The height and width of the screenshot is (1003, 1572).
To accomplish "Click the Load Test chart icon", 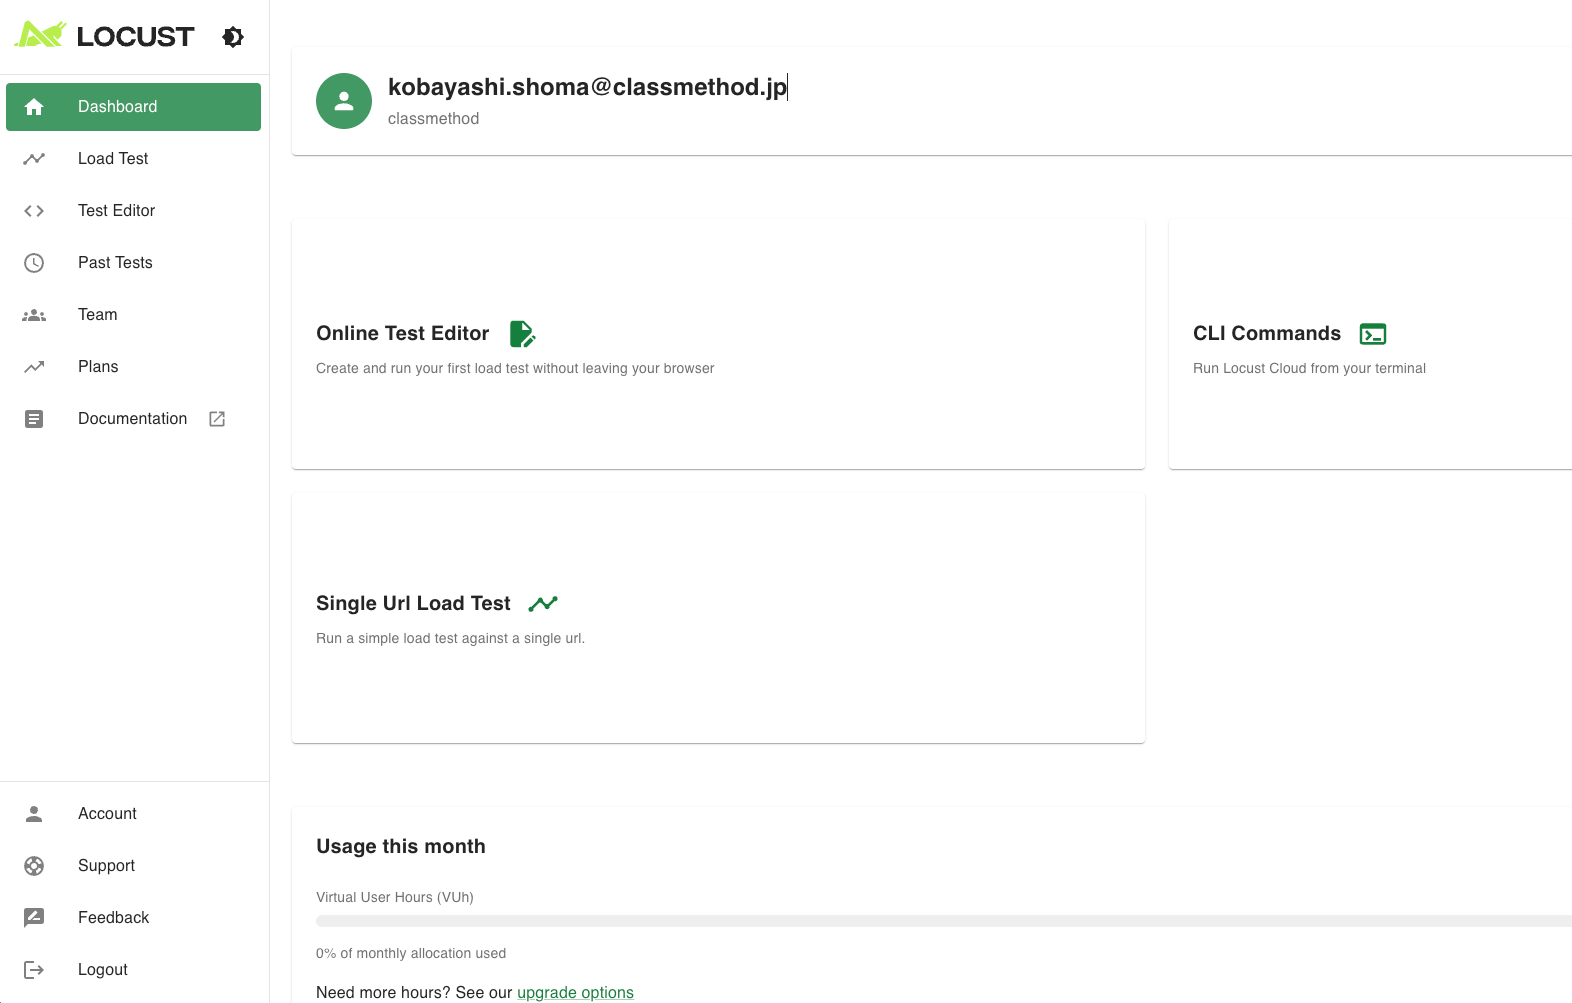I will (34, 159).
